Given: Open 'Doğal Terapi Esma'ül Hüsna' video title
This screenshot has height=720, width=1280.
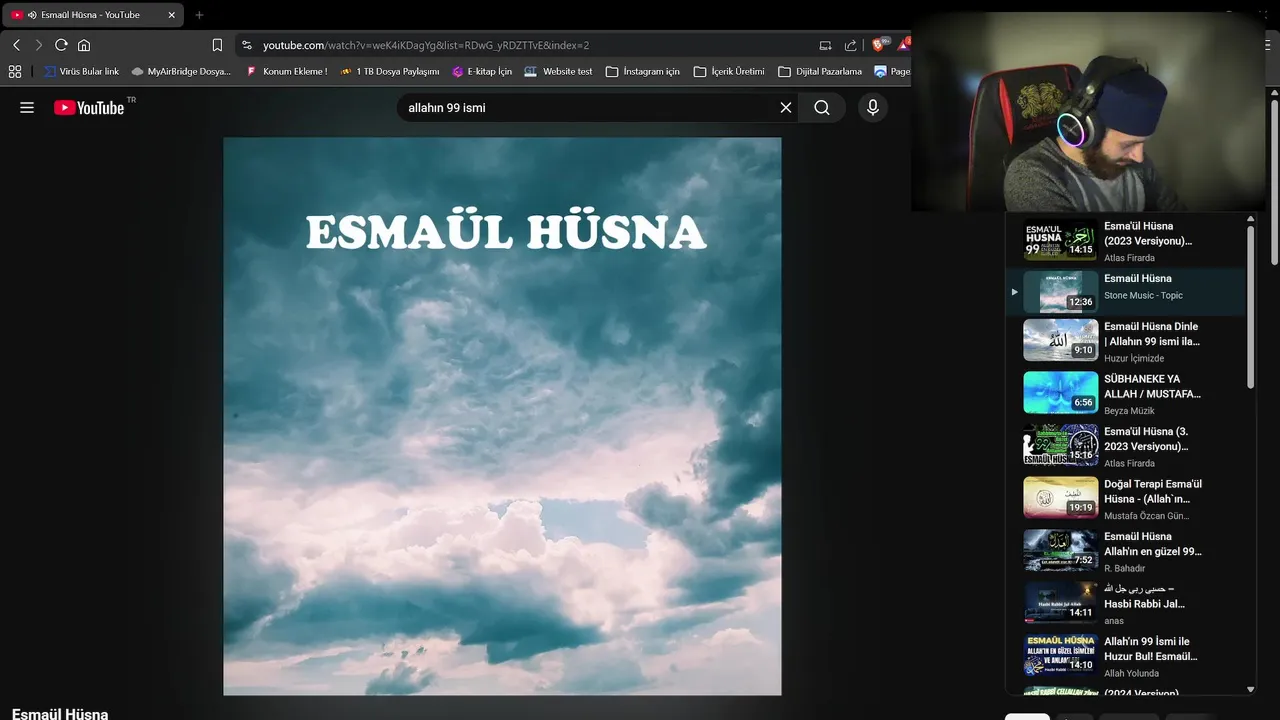Looking at the screenshot, I should [x=1153, y=491].
